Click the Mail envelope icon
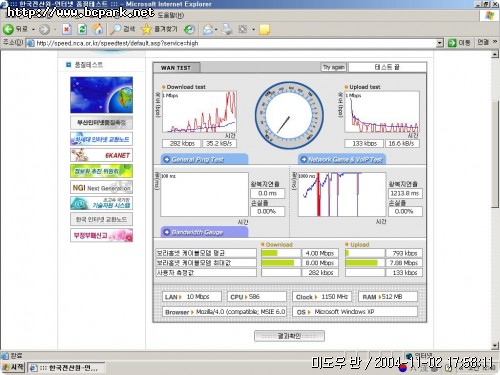The height and width of the screenshot is (375, 500). (208, 30)
